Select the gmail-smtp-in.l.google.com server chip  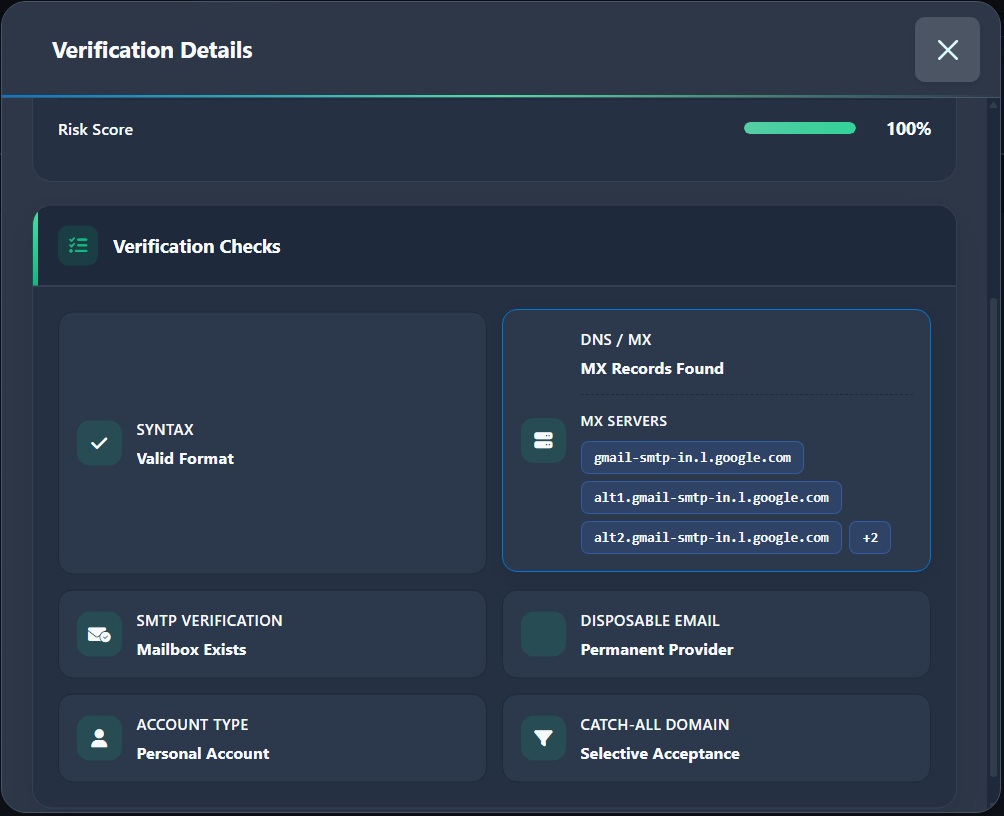[x=692, y=457]
